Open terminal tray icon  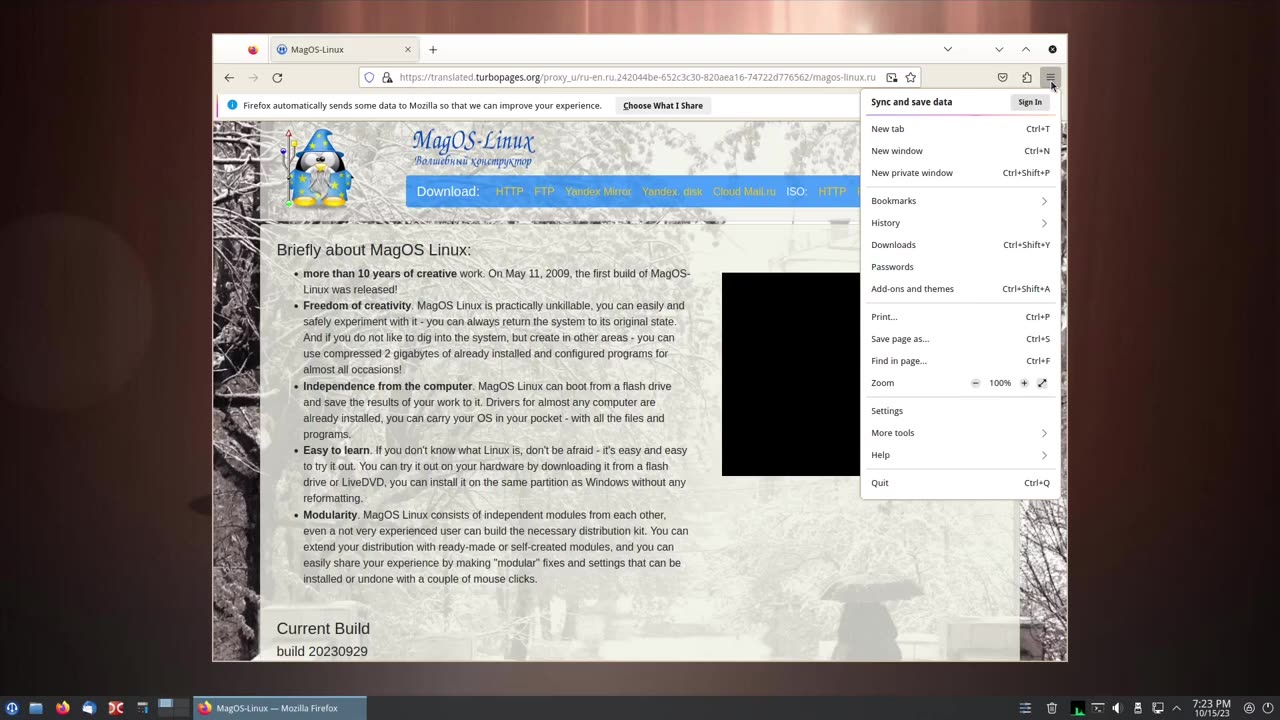point(1098,708)
